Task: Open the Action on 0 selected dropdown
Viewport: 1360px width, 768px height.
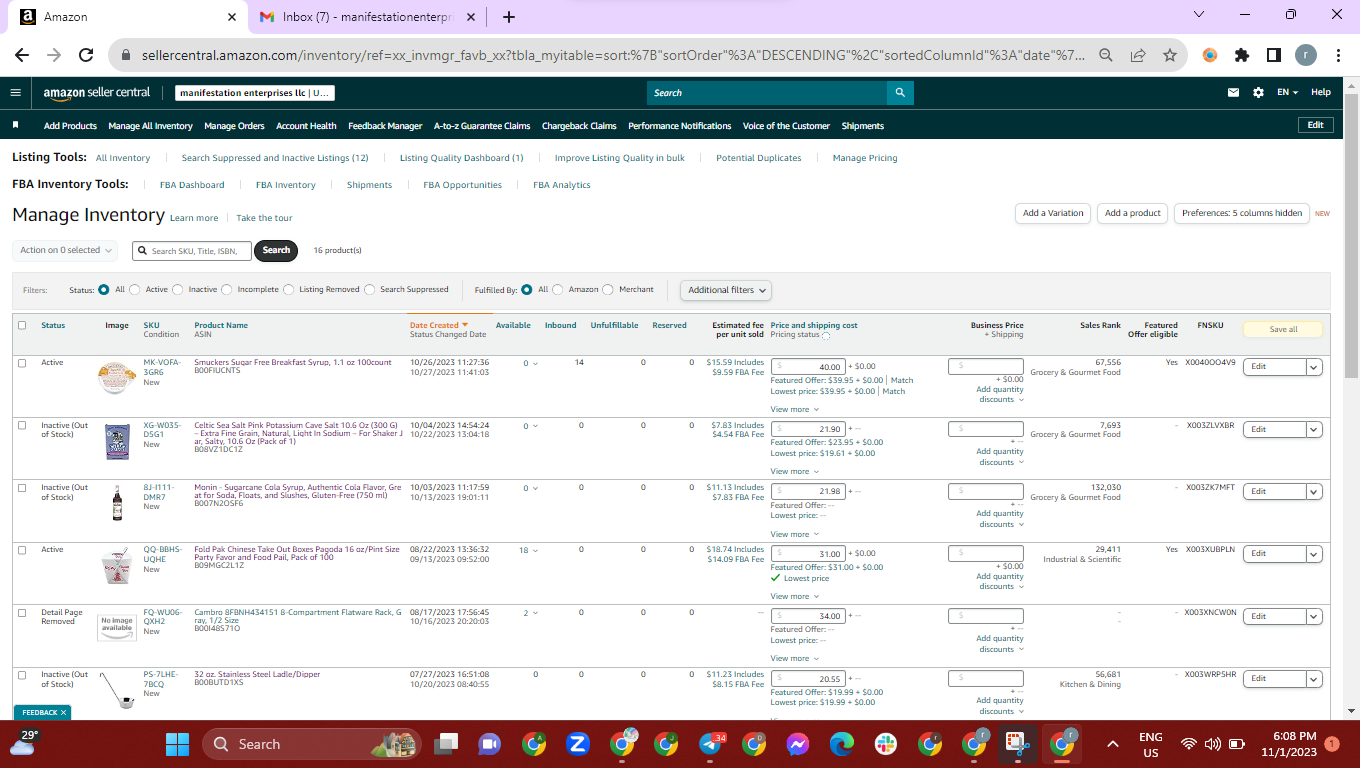Action: point(66,250)
